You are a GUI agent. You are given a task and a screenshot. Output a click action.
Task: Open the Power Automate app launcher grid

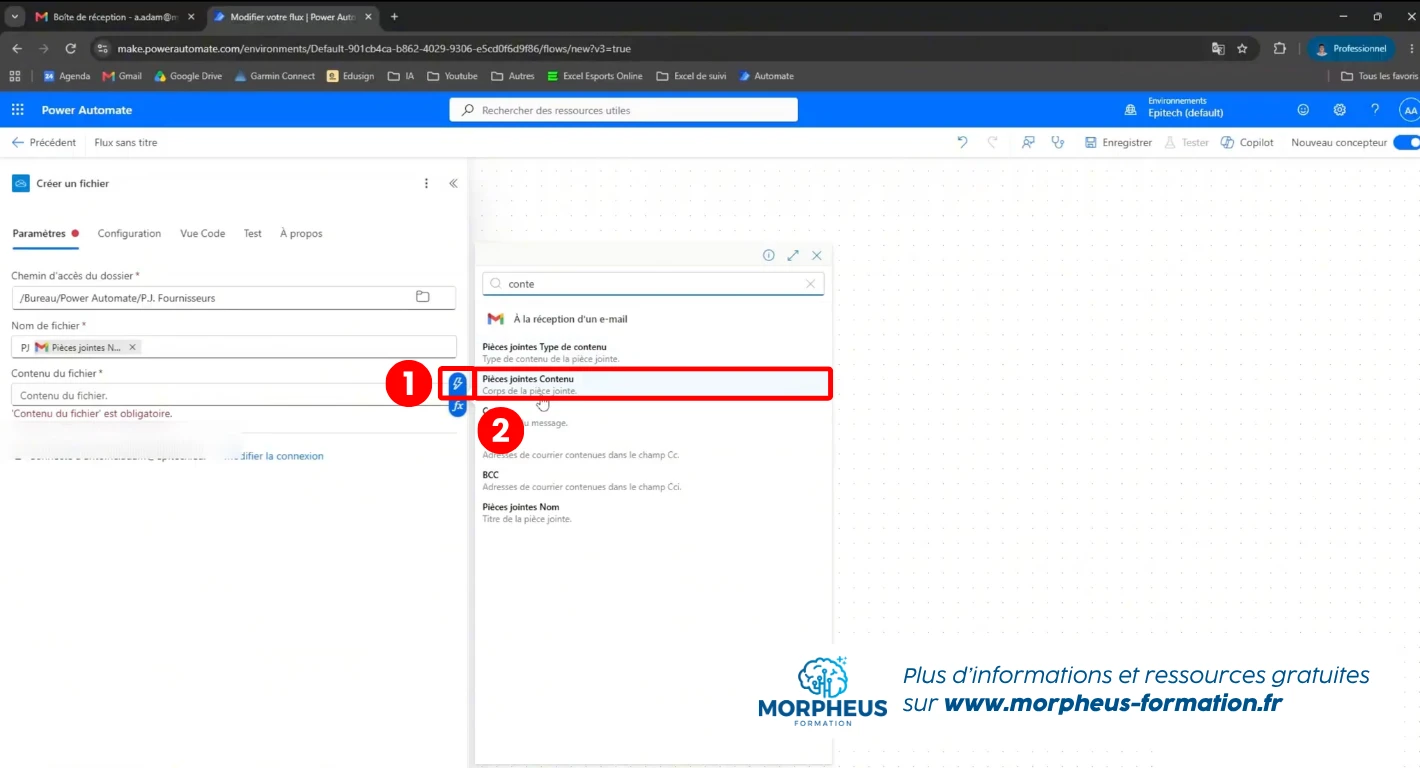click(x=18, y=110)
